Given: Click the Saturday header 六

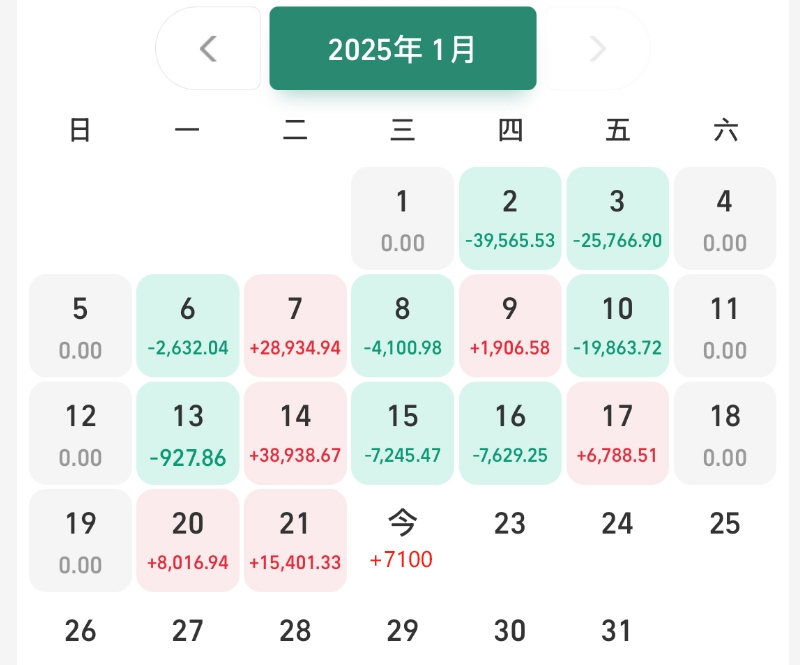Looking at the screenshot, I should 726,130.
